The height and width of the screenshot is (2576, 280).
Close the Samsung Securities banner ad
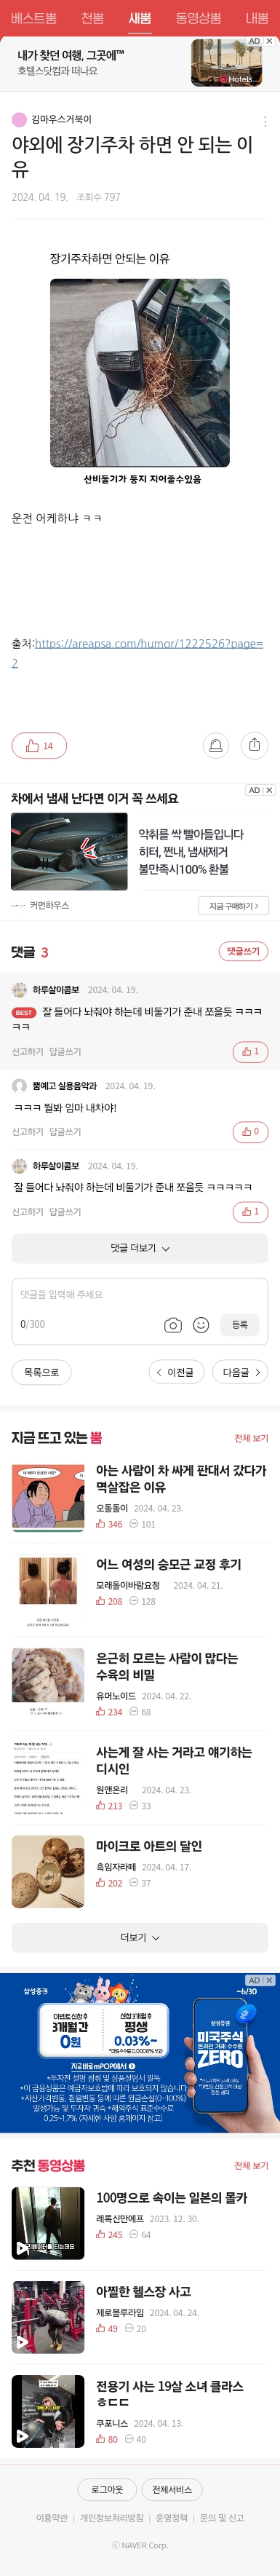pyautogui.click(x=269, y=1980)
